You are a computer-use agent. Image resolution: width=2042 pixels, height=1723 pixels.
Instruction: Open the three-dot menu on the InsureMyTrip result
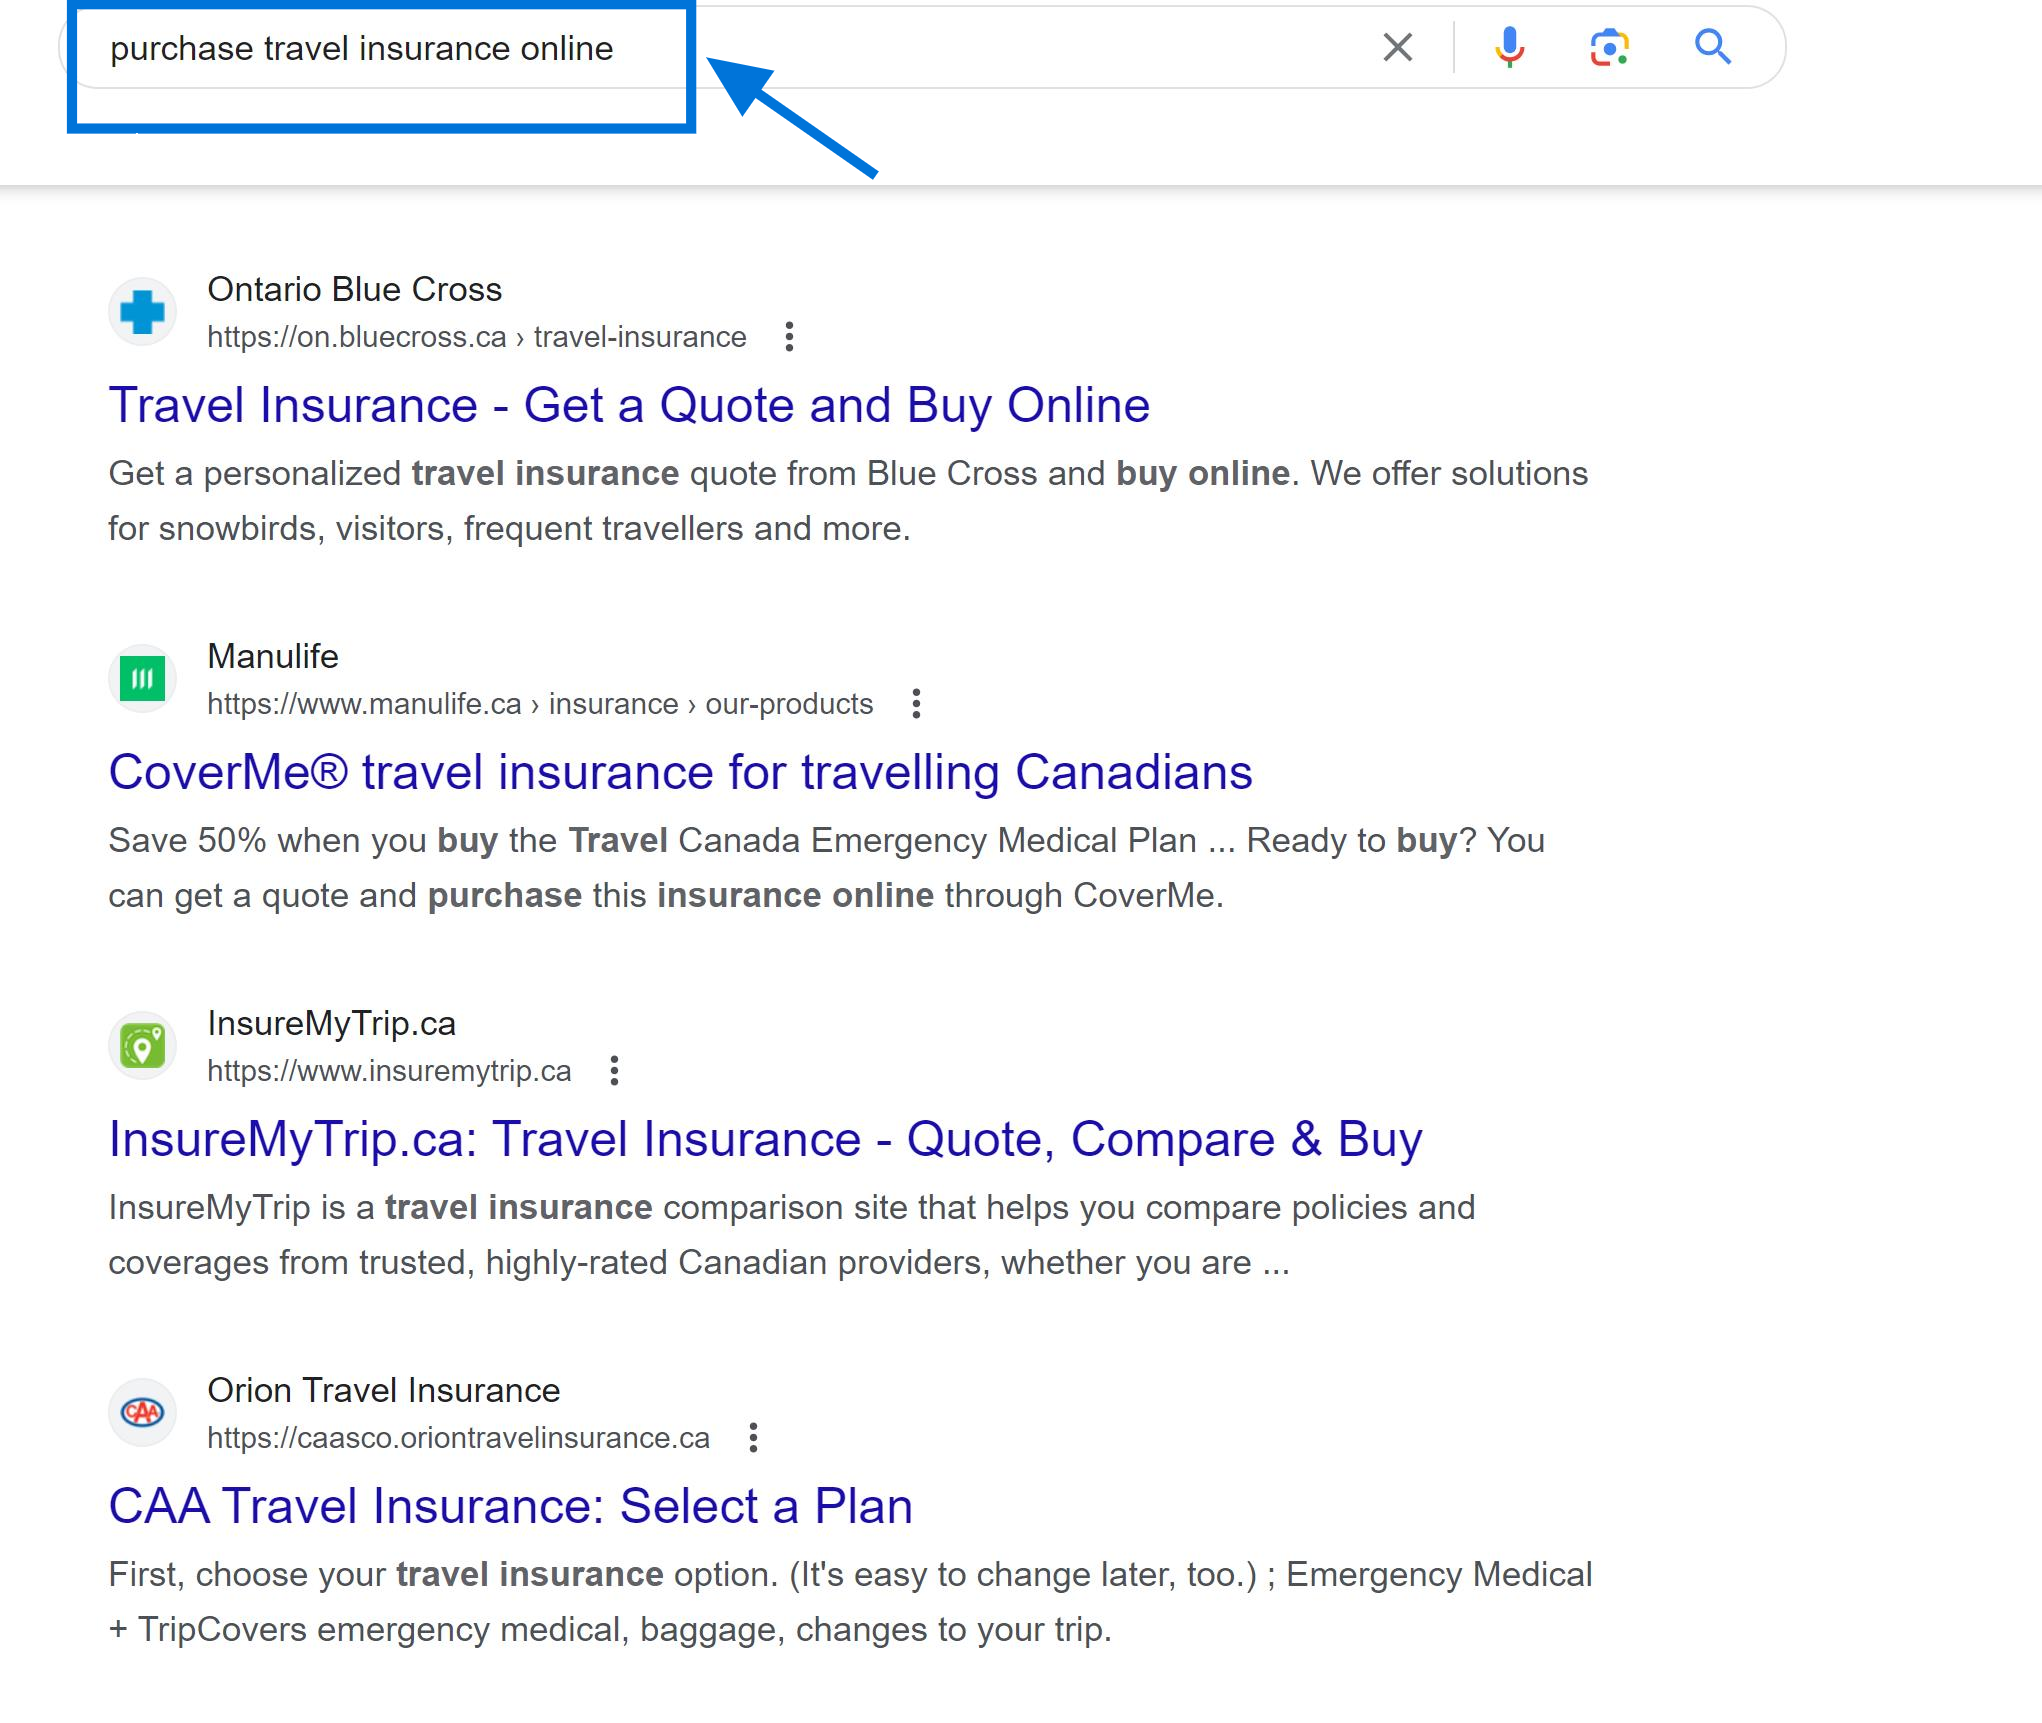pyautogui.click(x=614, y=1071)
